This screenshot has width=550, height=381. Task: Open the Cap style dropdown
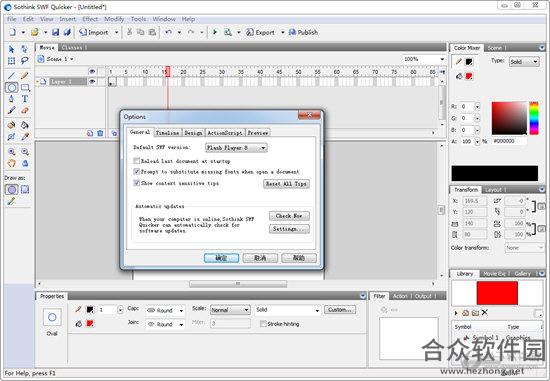tap(165, 310)
